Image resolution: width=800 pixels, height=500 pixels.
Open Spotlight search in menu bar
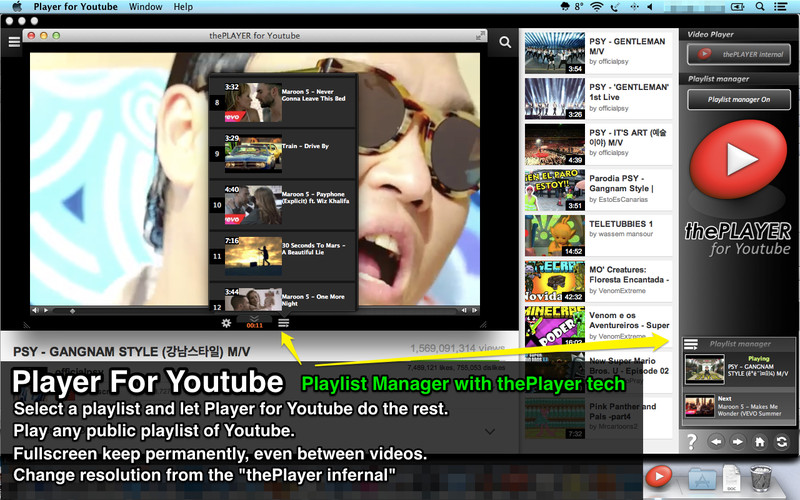760,7
